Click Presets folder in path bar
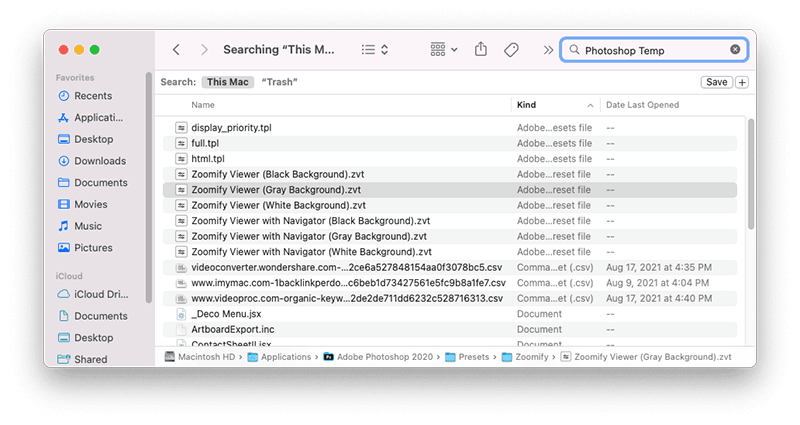This screenshot has width=800, height=425. (467, 357)
